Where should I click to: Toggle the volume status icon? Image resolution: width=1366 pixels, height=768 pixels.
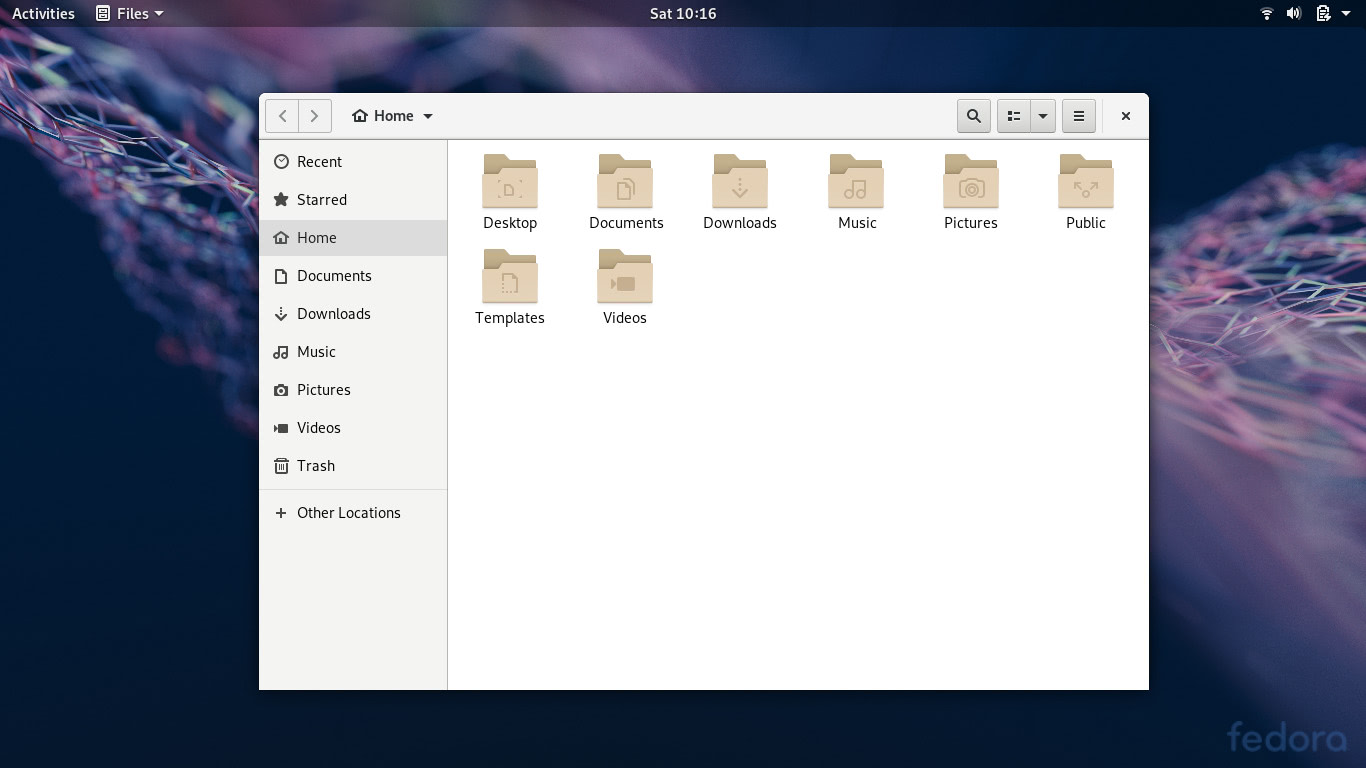(1293, 13)
